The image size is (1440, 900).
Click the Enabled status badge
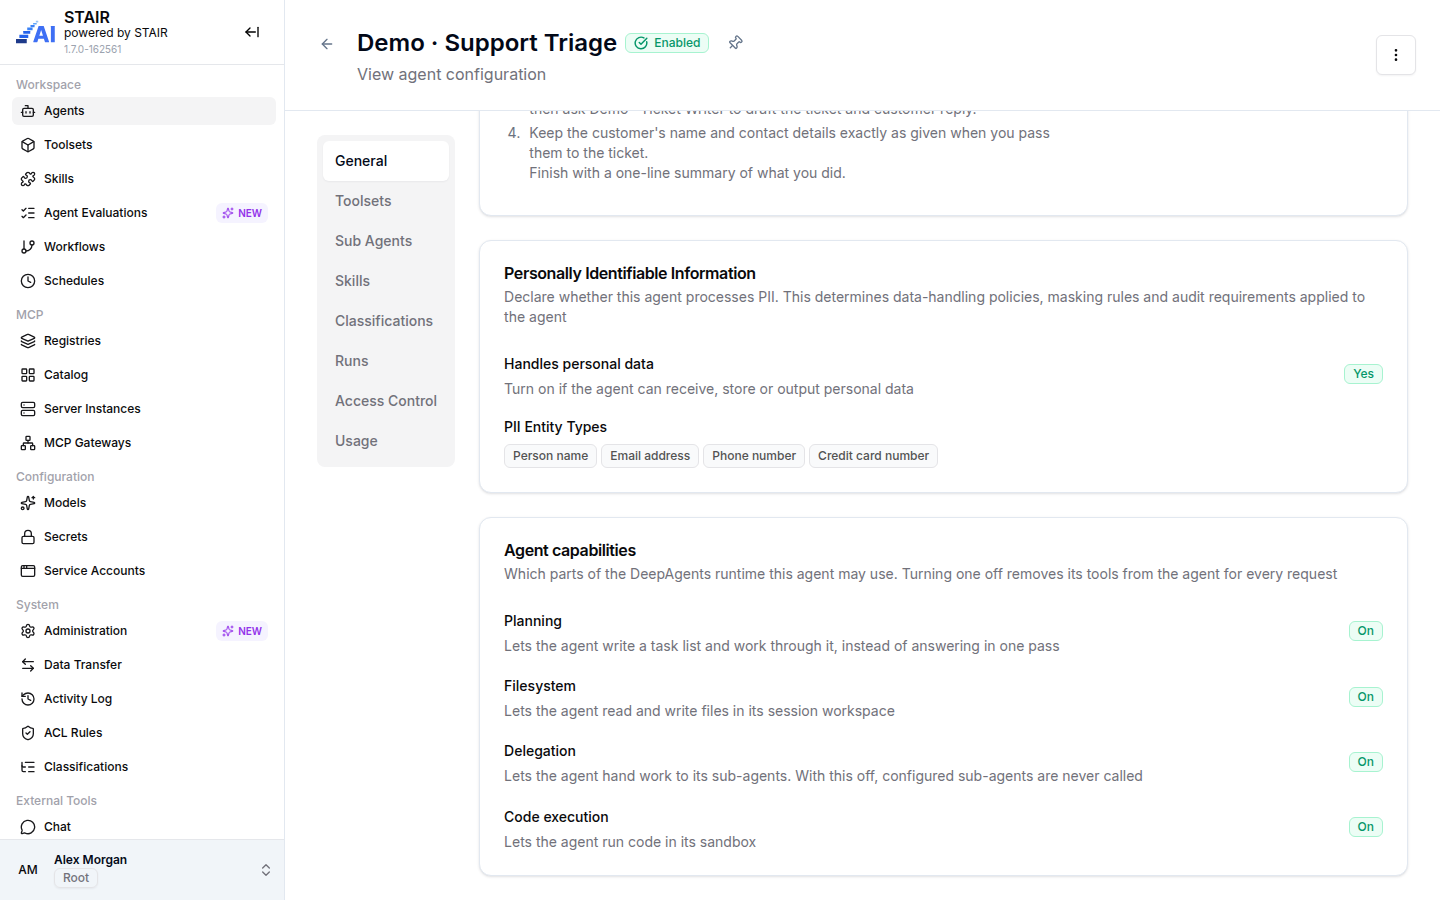[x=667, y=43]
